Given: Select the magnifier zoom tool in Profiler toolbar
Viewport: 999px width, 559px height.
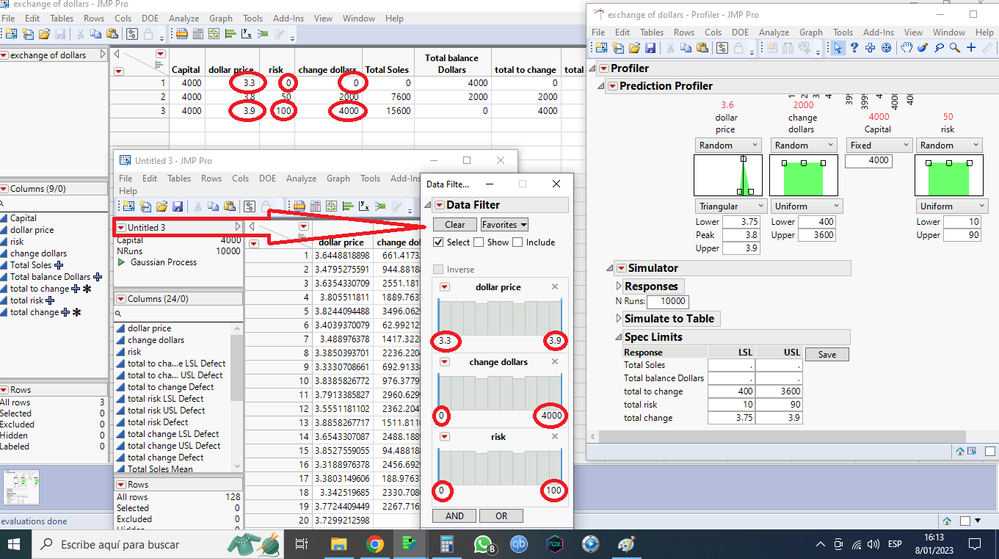Looking at the screenshot, I should coord(955,47).
